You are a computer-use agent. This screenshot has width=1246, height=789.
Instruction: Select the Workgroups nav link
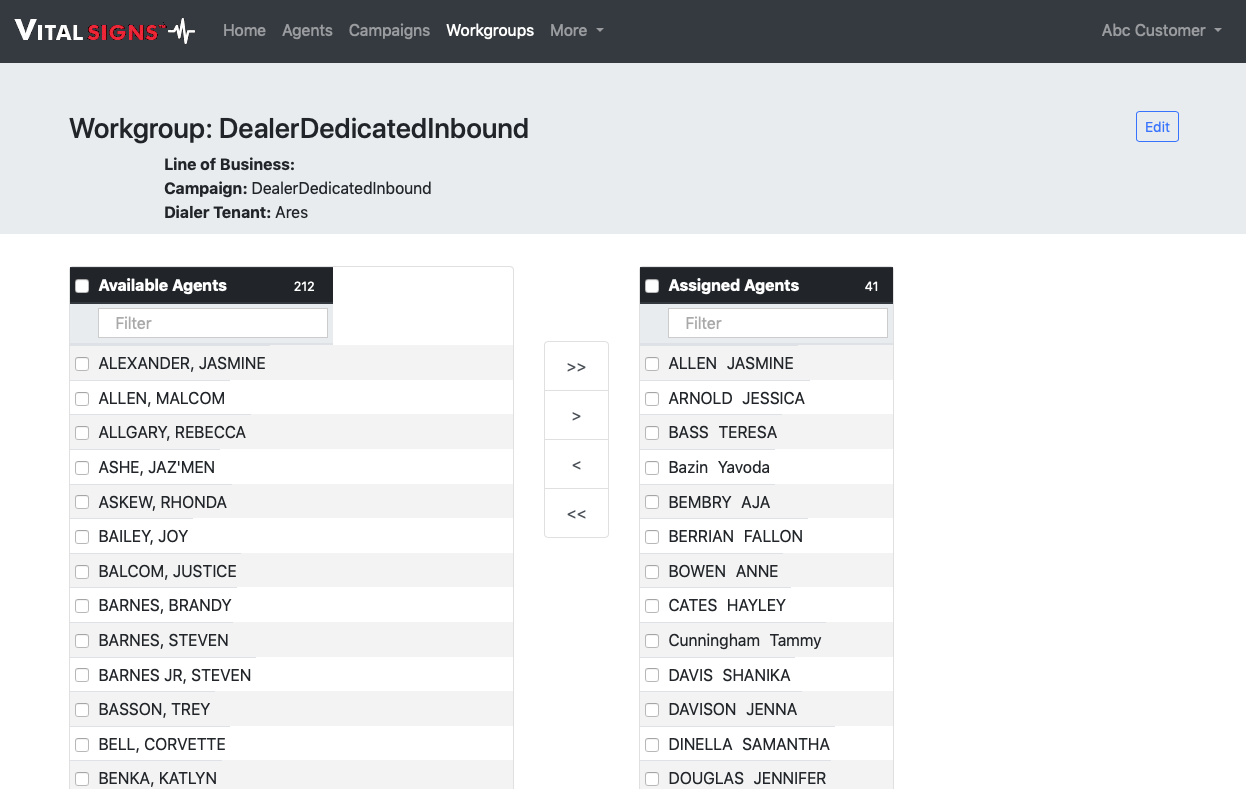coord(490,31)
